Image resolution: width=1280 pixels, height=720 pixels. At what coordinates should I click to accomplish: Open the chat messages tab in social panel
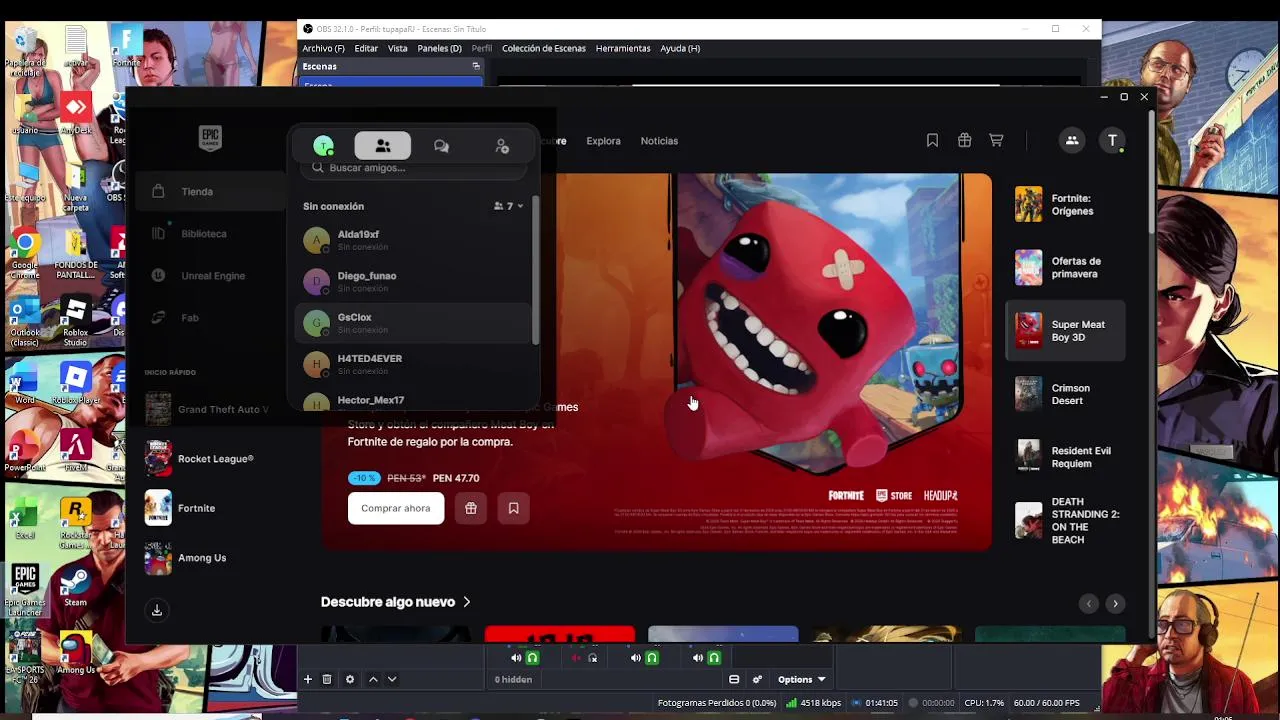[441, 146]
